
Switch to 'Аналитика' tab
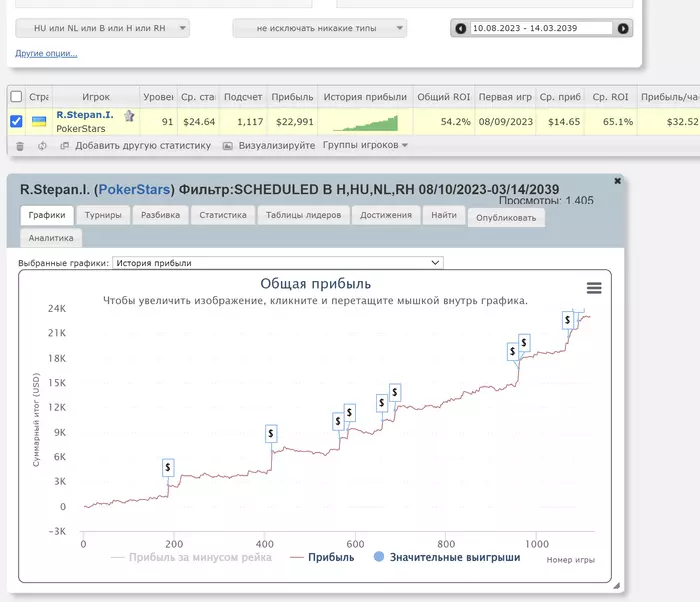coord(51,238)
